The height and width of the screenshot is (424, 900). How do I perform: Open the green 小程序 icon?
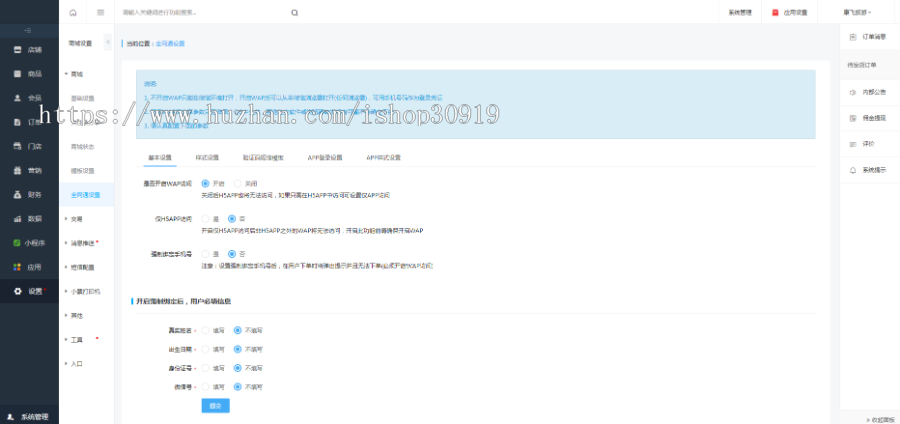click(17, 243)
